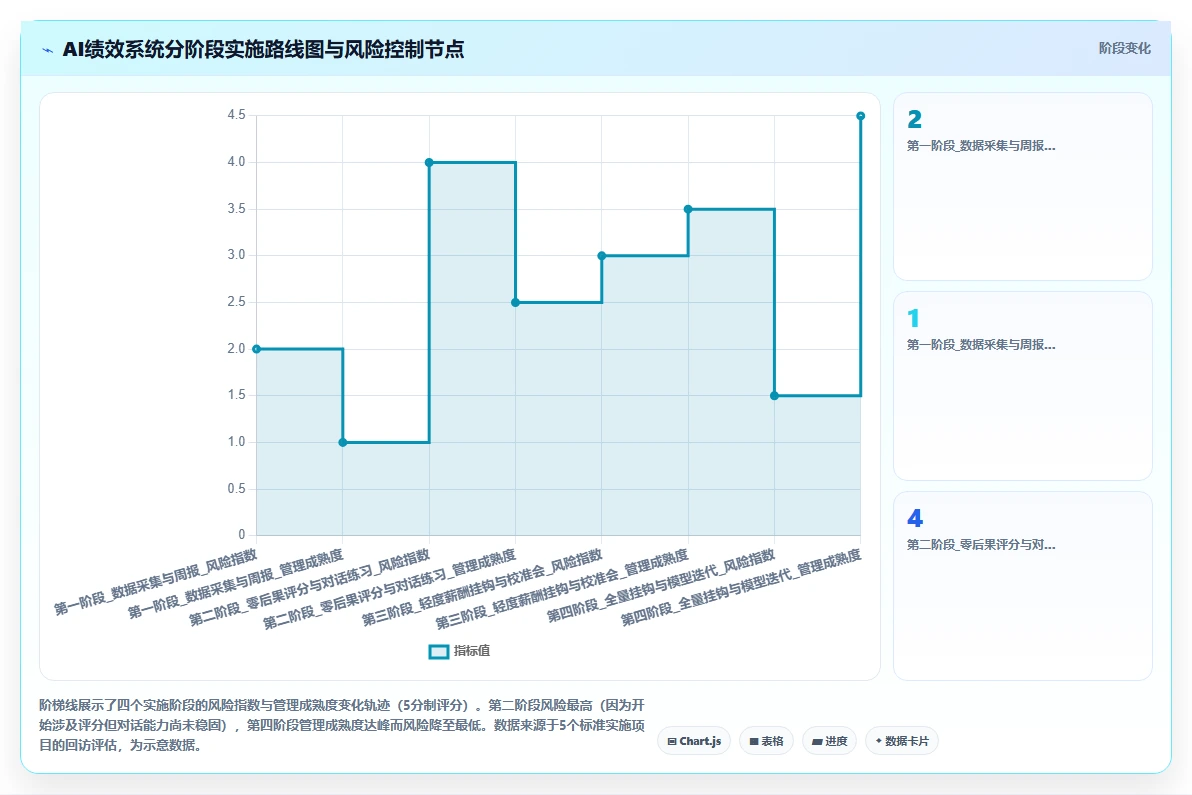Click axis label 第四阶段_全量挂钩与模型迭代_风险指数
The width and height of the screenshot is (1192, 795).
(x=661, y=586)
